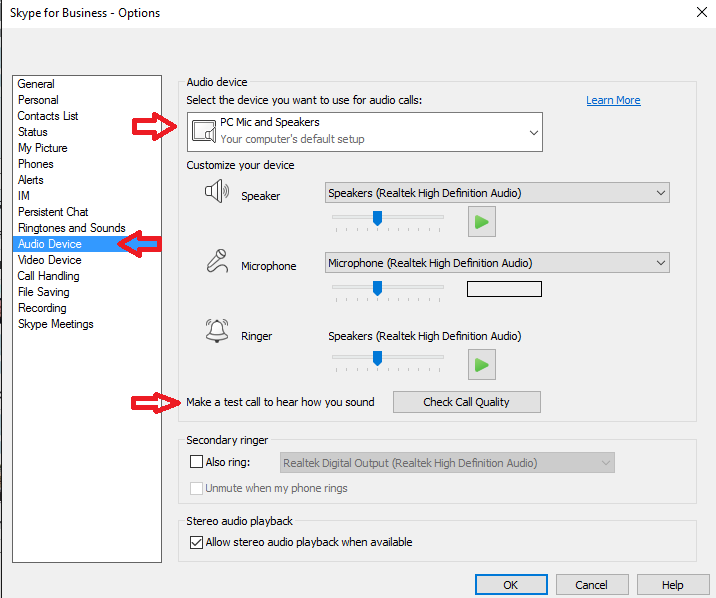Open Help for this dialog
The height and width of the screenshot is (598, 716).
pyautogui.click(x=673, y=585)
